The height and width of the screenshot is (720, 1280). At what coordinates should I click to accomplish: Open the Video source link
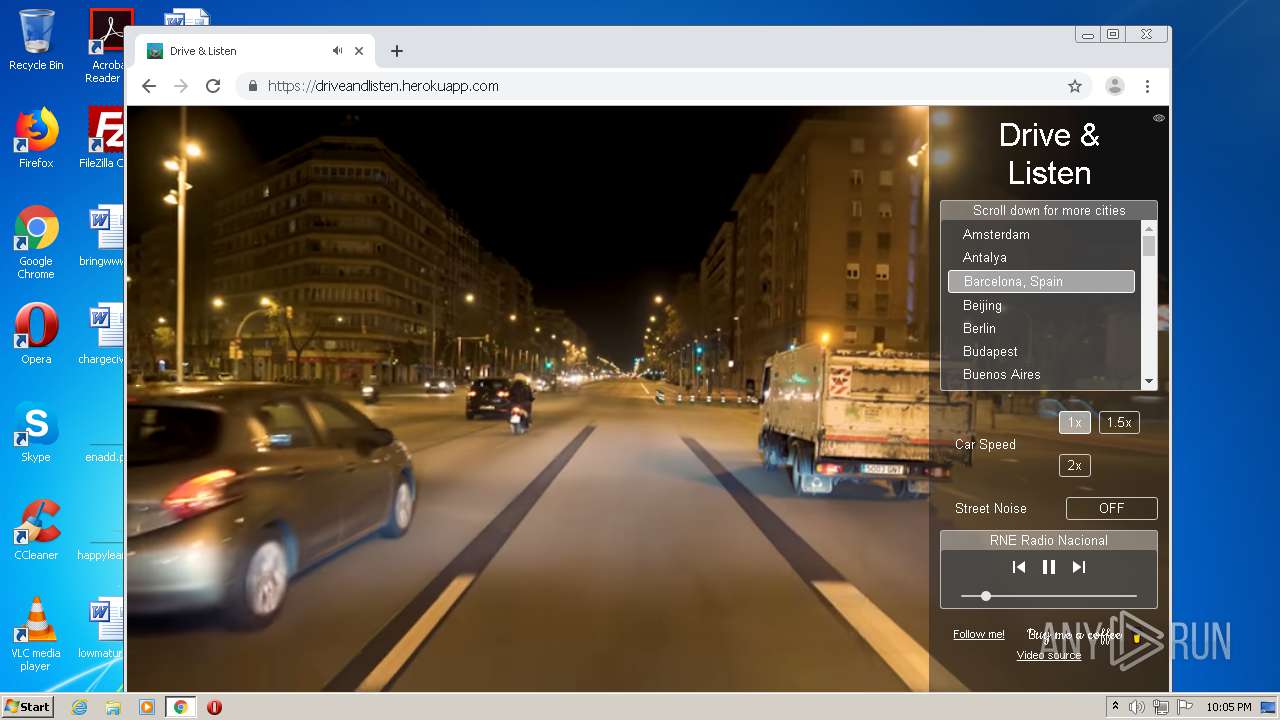(1048, 655)
